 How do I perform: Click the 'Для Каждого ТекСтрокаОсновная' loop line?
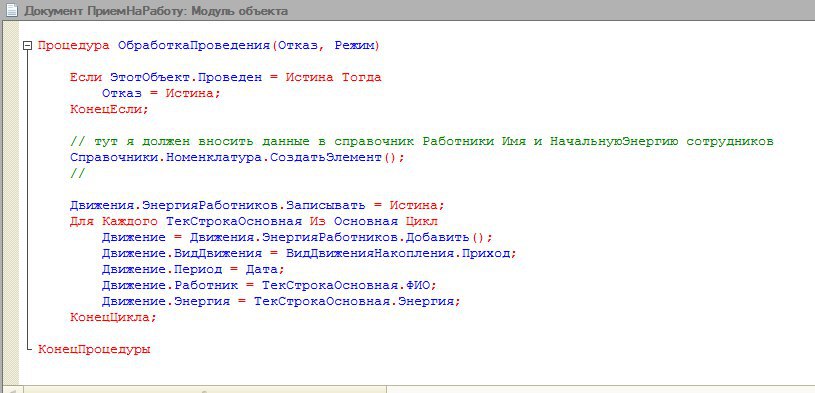click(x=254, y=221)
